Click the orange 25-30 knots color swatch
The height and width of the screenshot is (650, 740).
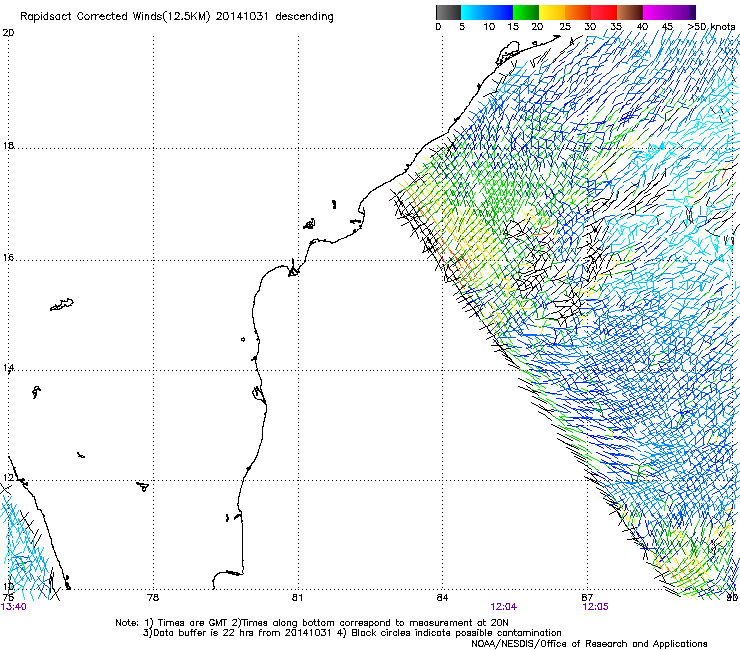pos(578,12)
